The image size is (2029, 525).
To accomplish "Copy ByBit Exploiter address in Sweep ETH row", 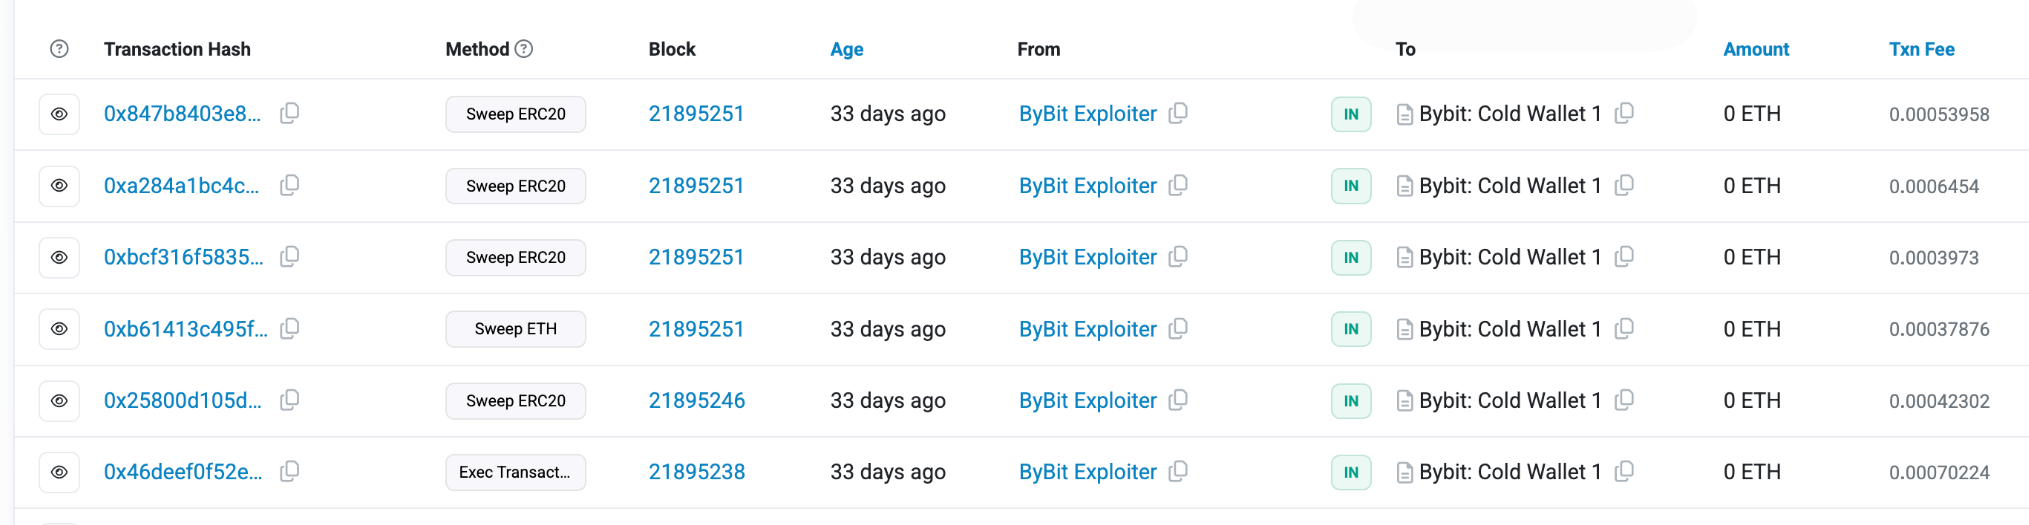I will 1178,328.
